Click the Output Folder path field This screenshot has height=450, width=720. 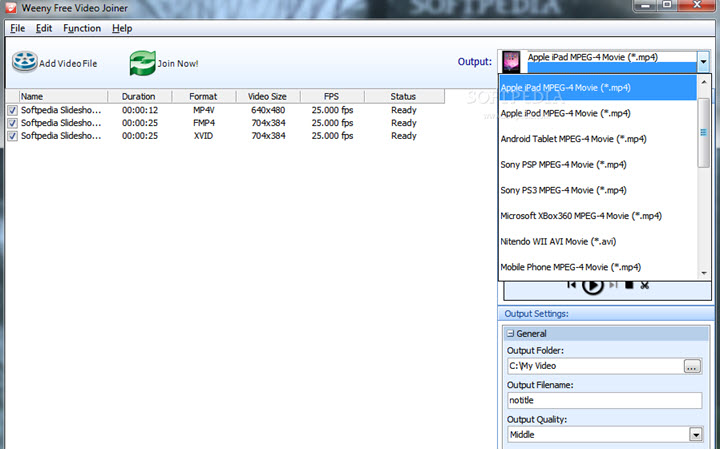pyautogui.click(x=596, y=366)
